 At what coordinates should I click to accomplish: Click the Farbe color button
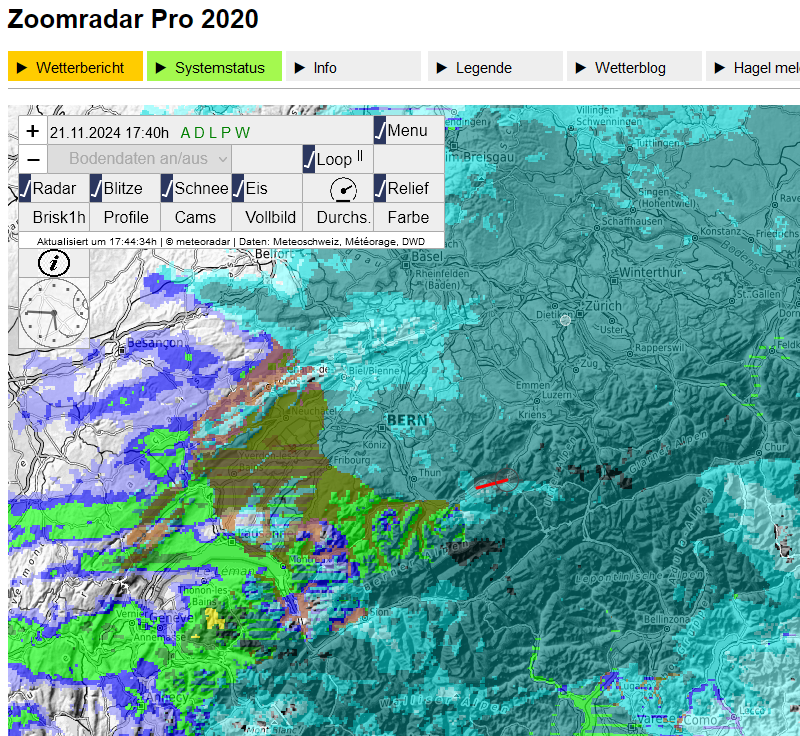click(408, 217)
